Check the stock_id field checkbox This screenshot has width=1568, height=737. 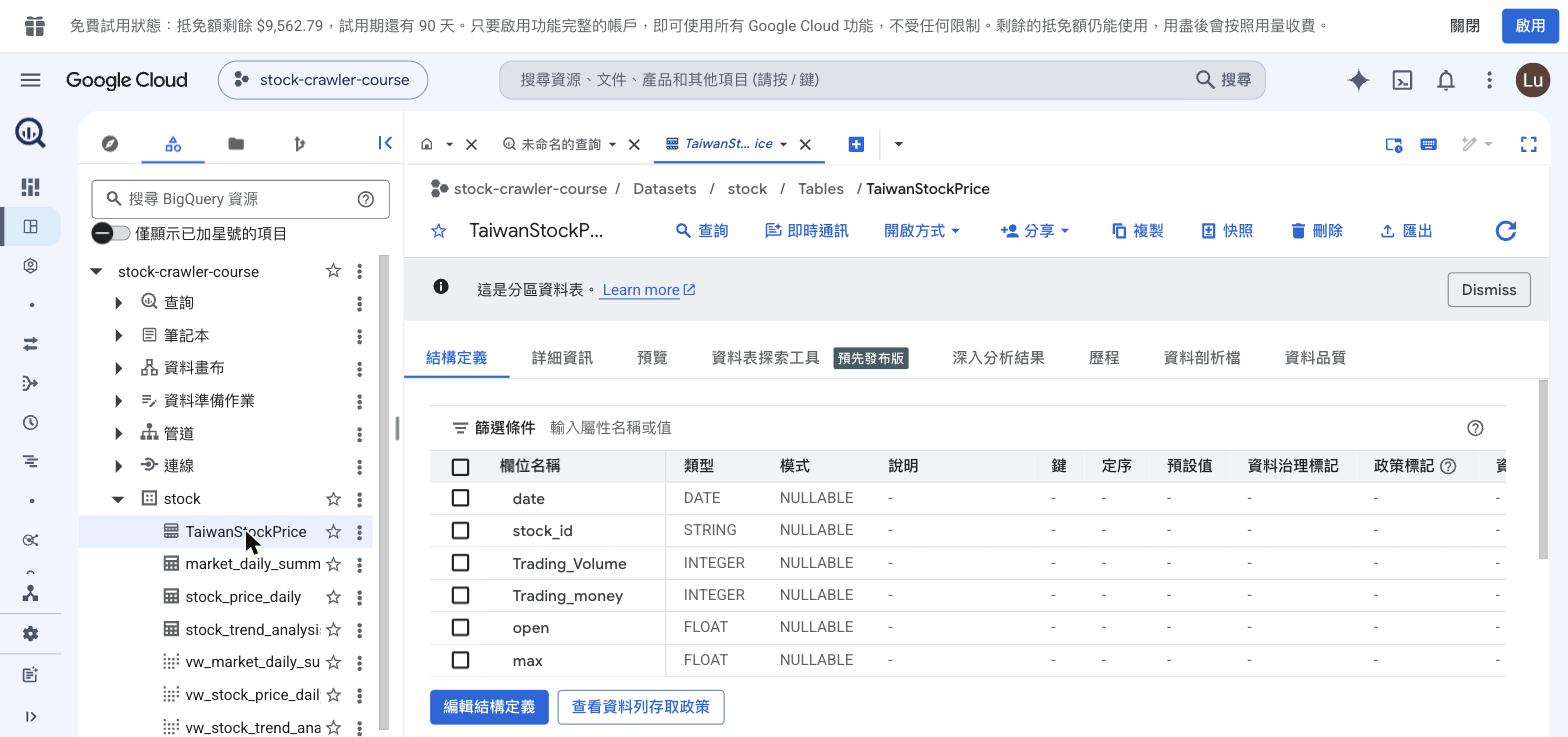(460, 531)
